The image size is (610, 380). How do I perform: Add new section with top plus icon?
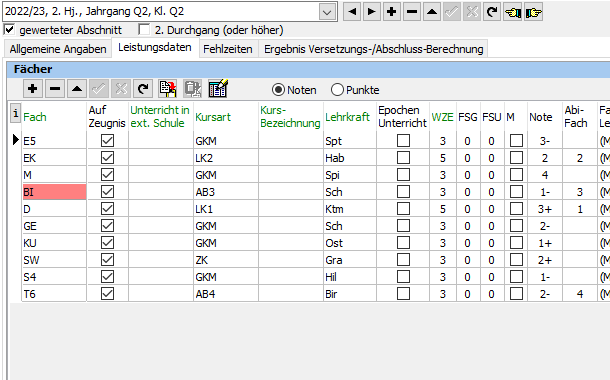click(x=392, y=12)
